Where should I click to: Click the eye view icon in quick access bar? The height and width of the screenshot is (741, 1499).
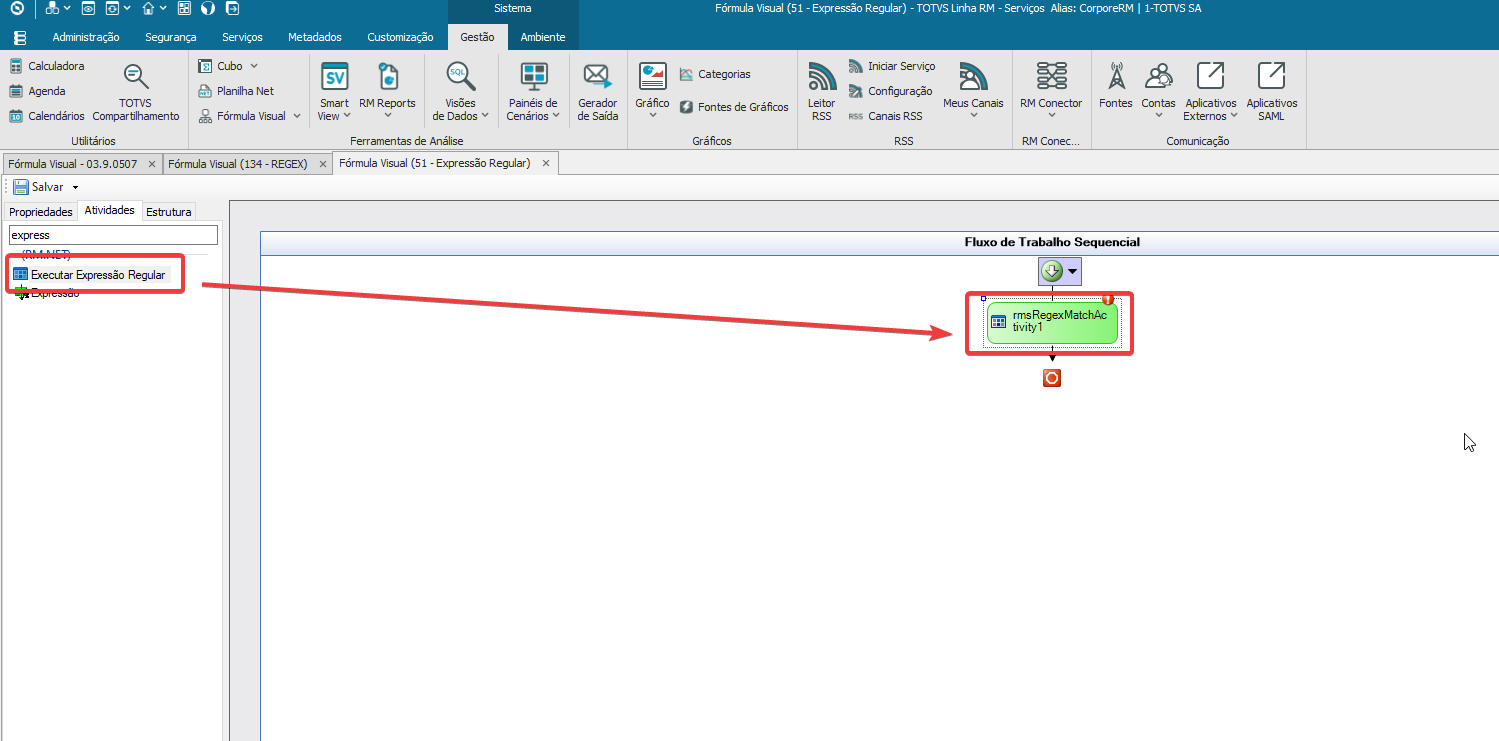tap(88, 9)
